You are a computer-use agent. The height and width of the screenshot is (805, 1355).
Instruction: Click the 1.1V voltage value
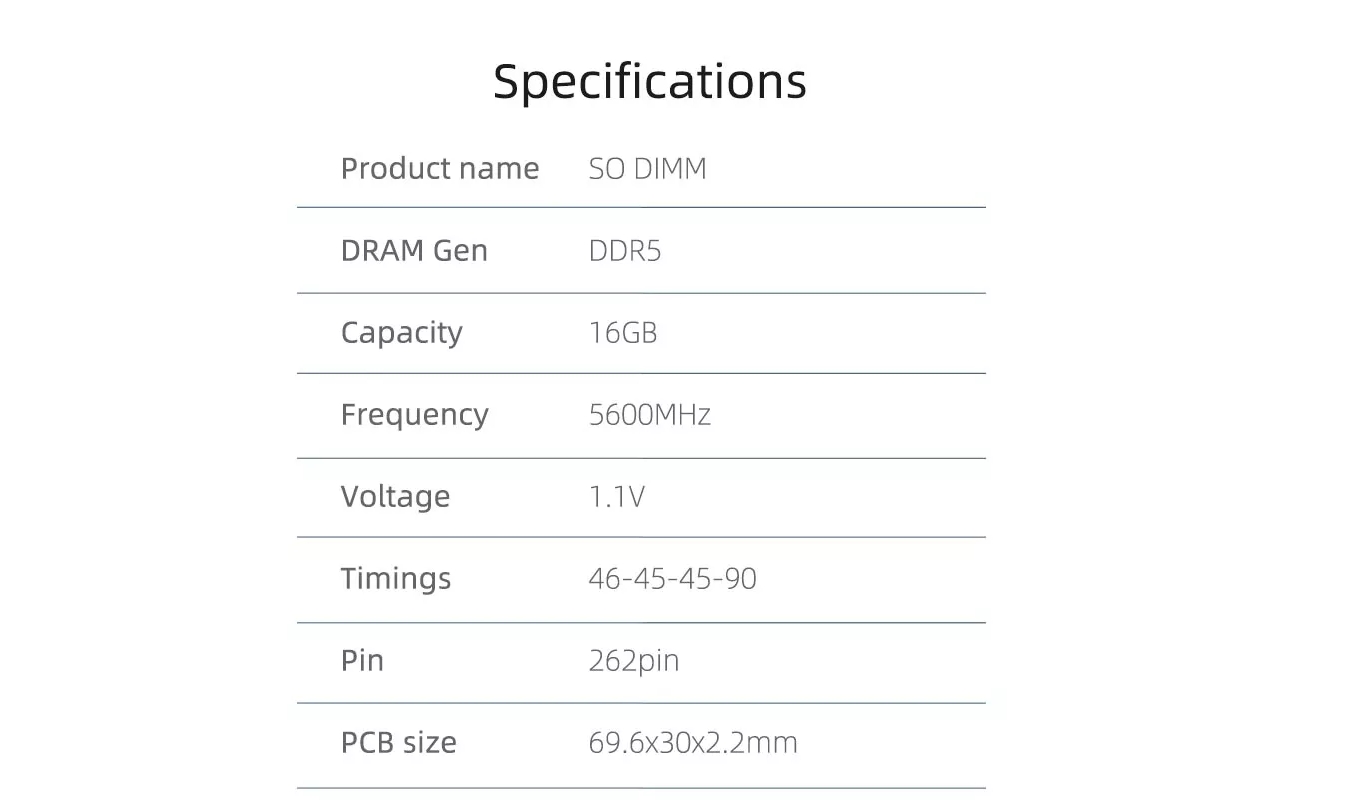coord(617,496)
